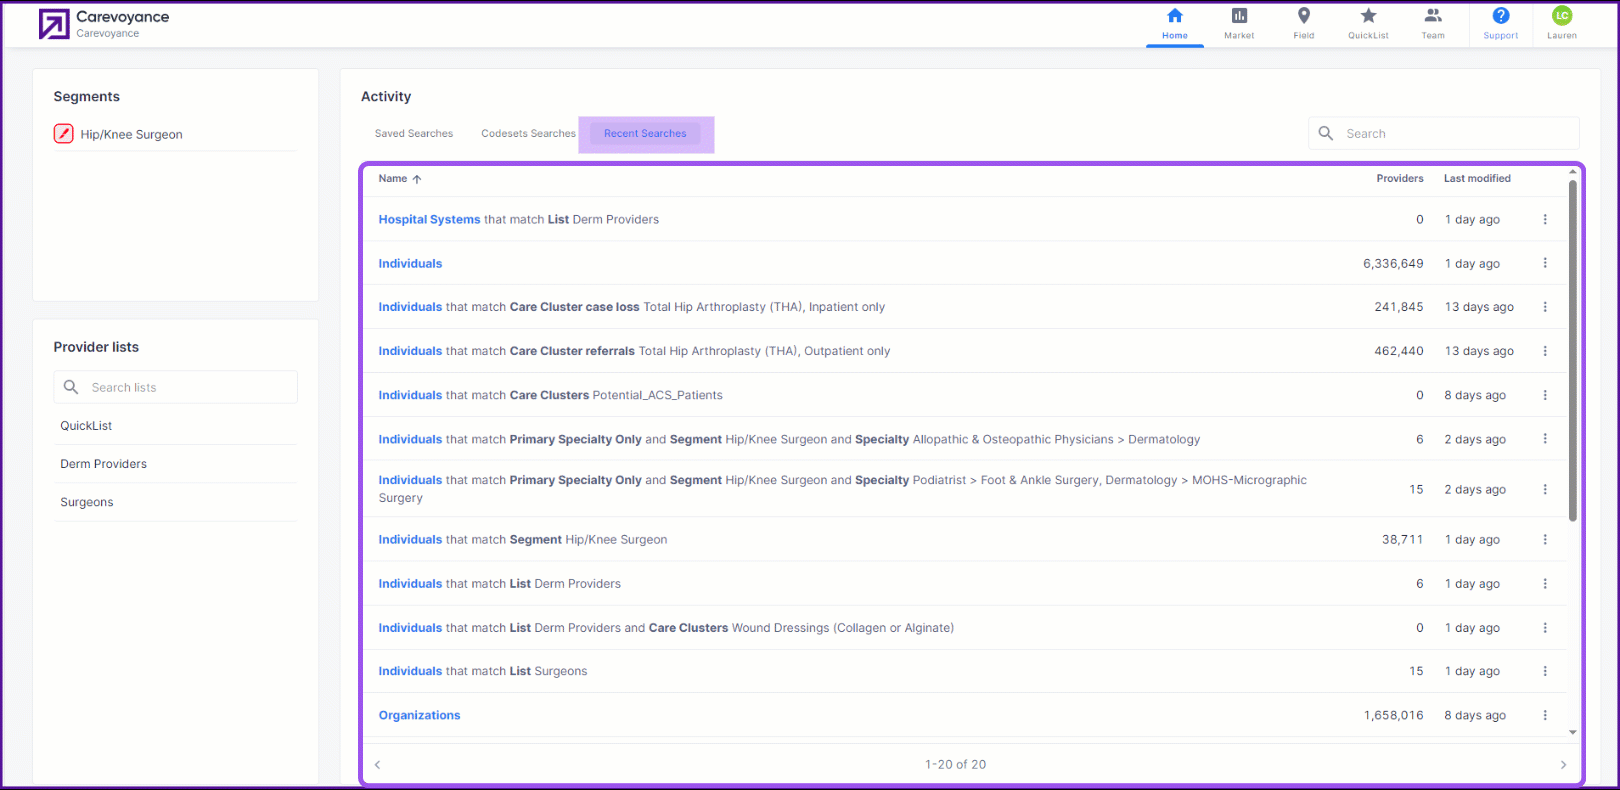Click the activity list vertical scrollbar
This screenshot has width=1620, height=790.
coord(1572,350)
